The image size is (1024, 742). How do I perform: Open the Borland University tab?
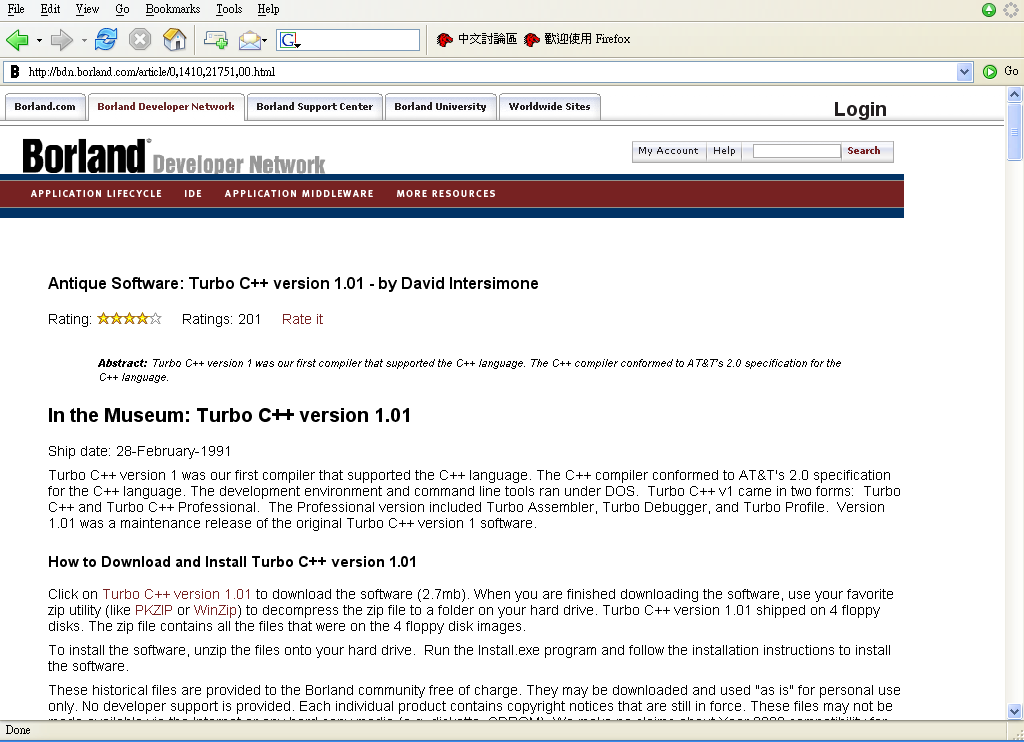tap(440, 106)
